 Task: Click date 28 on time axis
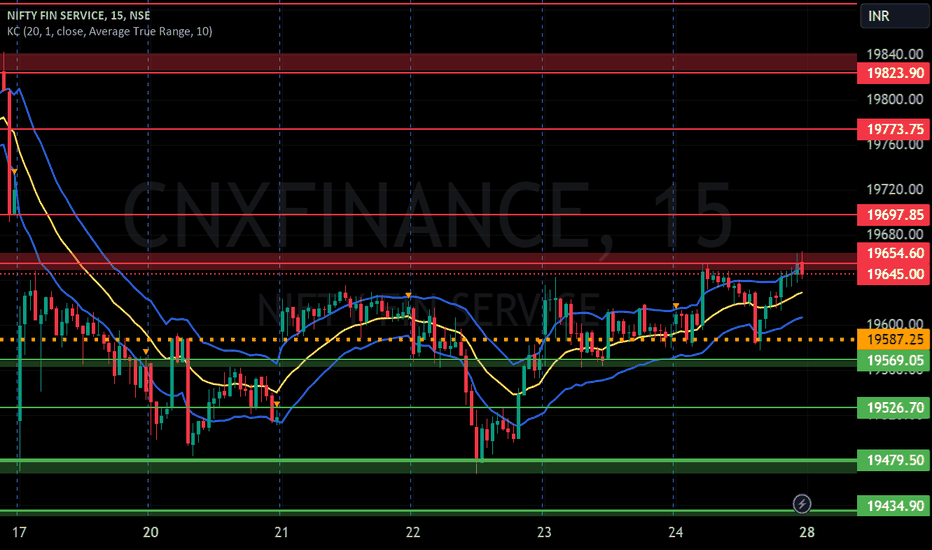click(807, 532)
